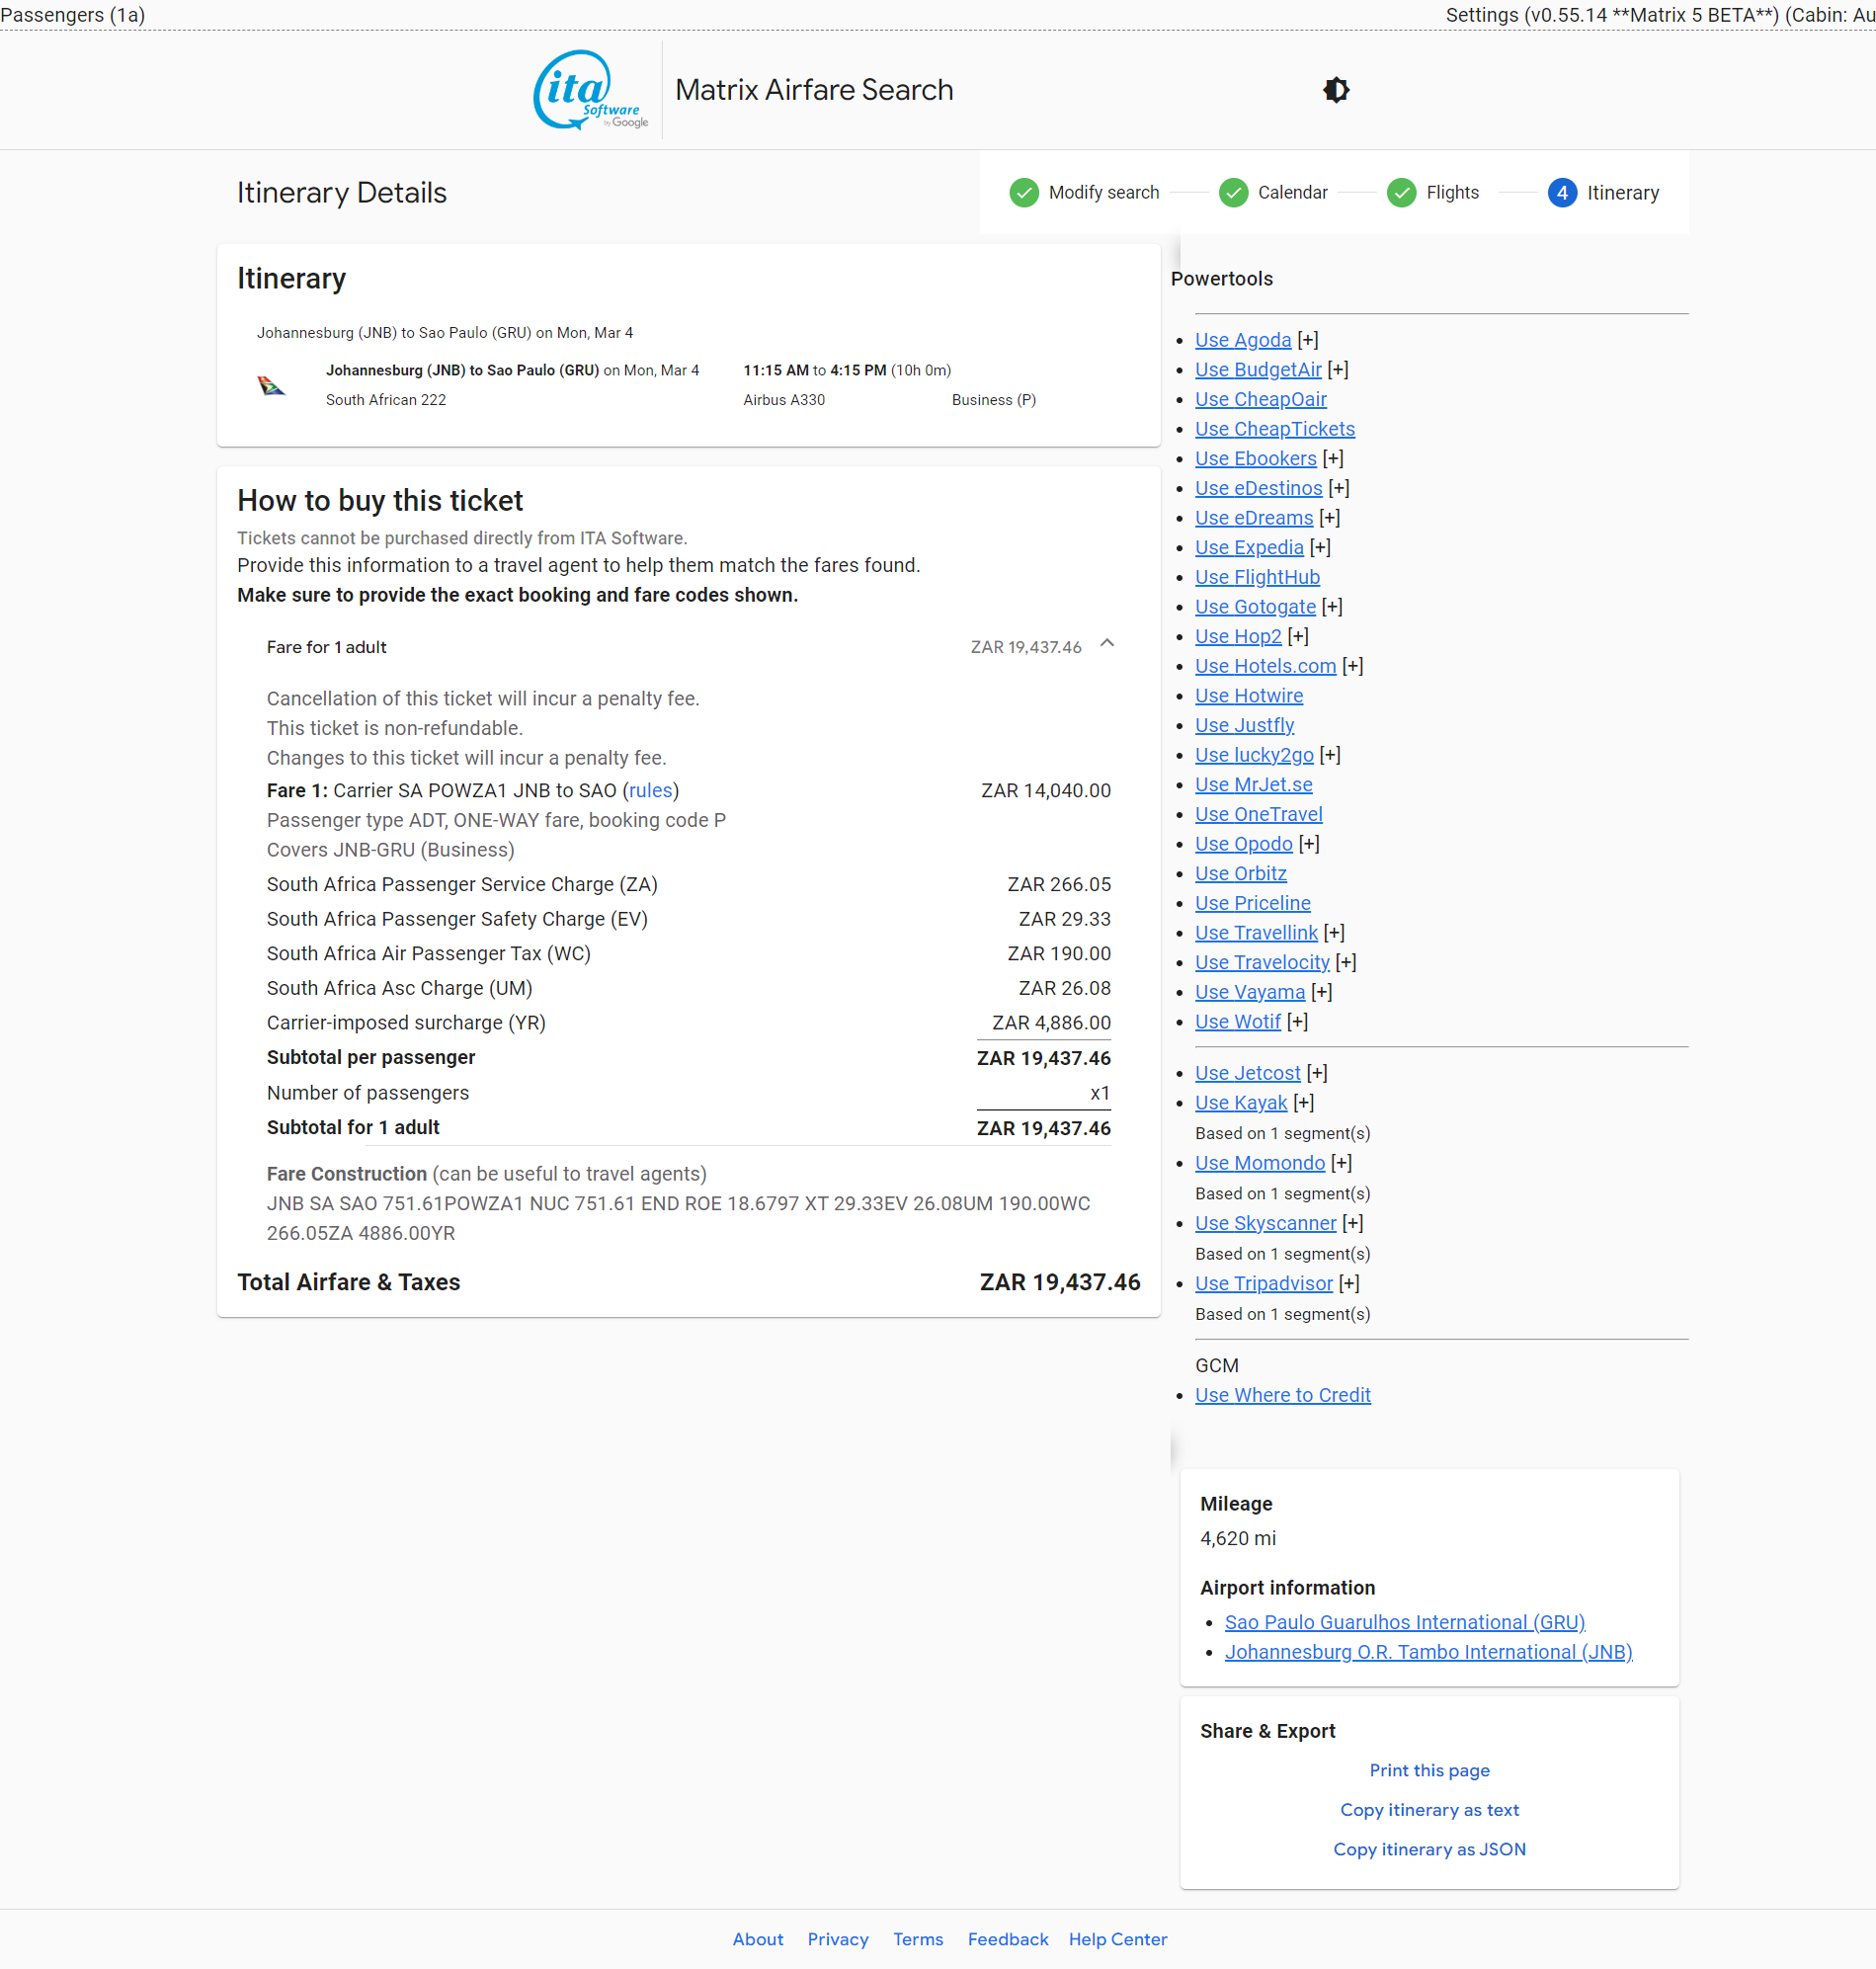The image size is (1876, 1969).
Task: Click the Calendar step checkmark icon
Action: (x=1233, y=192)
